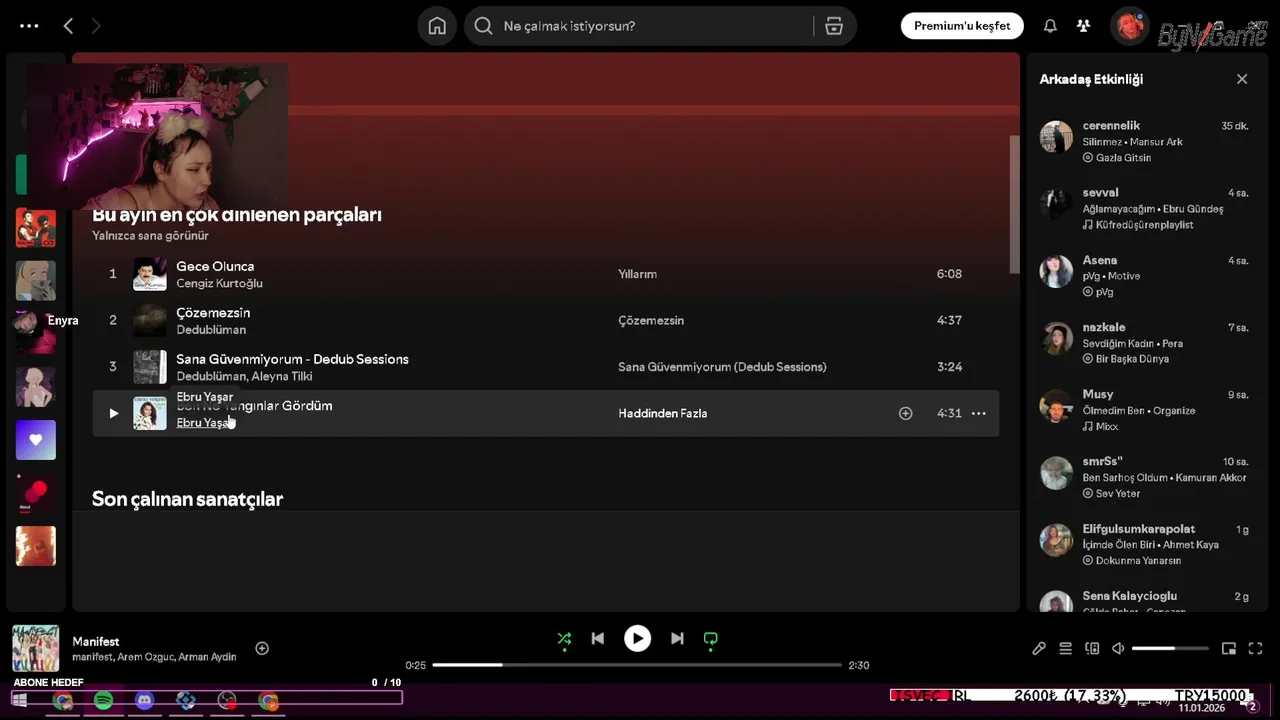The width and height of the screenshot is (1280, 720).
Task: Open the now playing Manifest album art
Action: click(36, 648)
